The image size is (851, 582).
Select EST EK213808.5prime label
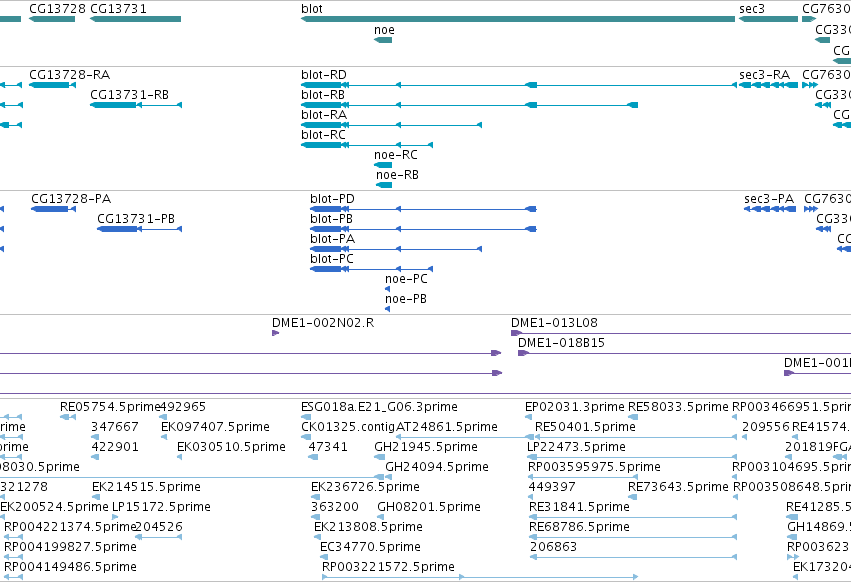tap(368, 528)
